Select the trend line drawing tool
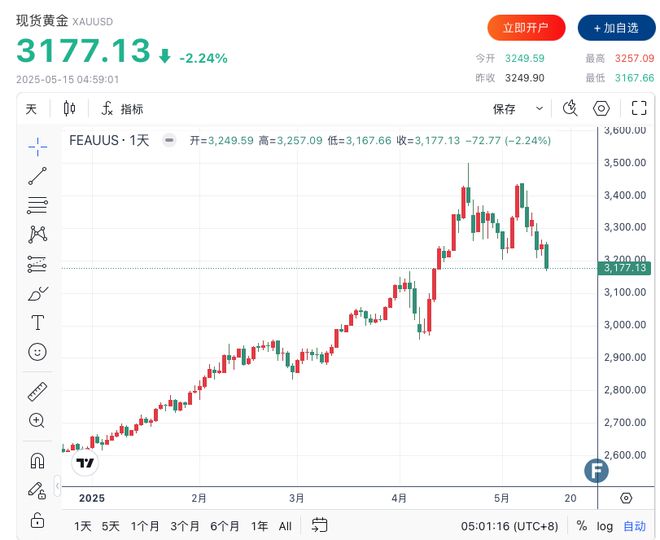The width and height of the screenshot is (660, 540). click(37, 176)
